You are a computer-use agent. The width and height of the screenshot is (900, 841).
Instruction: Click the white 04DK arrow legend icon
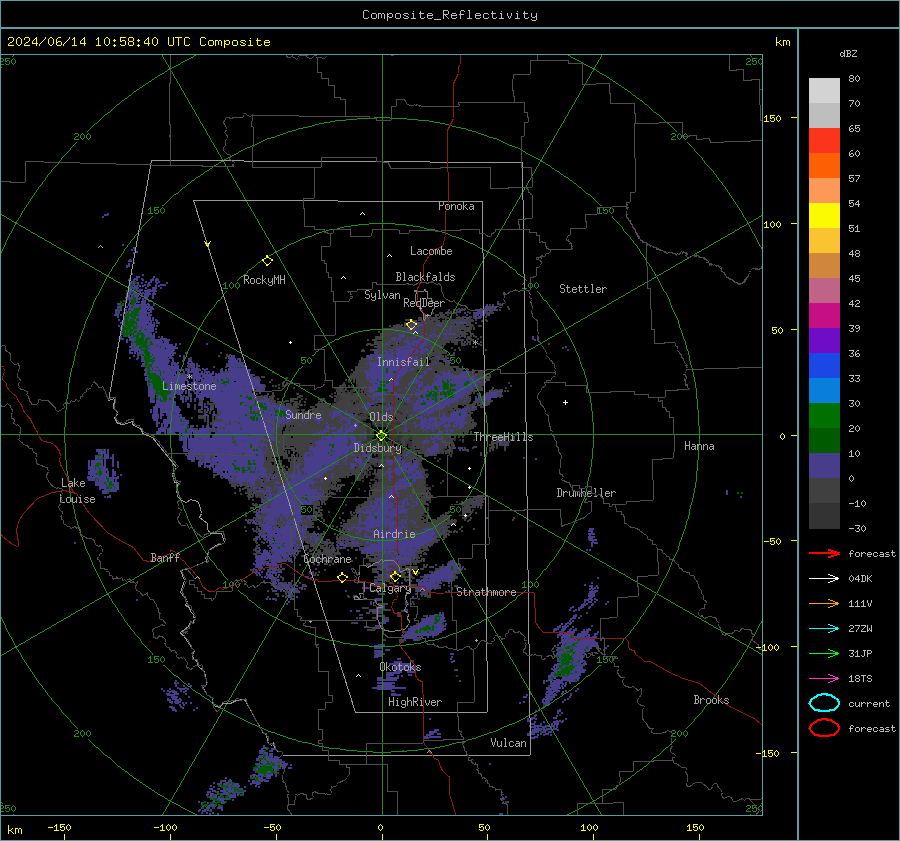(824, 579)
